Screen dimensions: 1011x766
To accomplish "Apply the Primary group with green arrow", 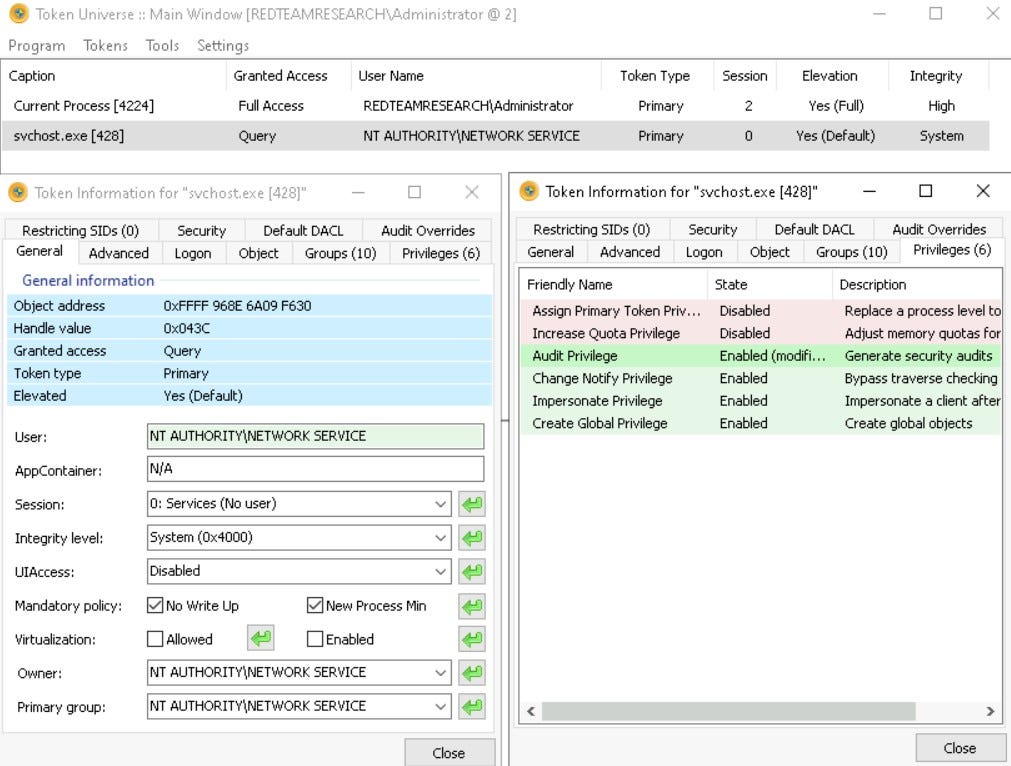I will coord(472,707).
